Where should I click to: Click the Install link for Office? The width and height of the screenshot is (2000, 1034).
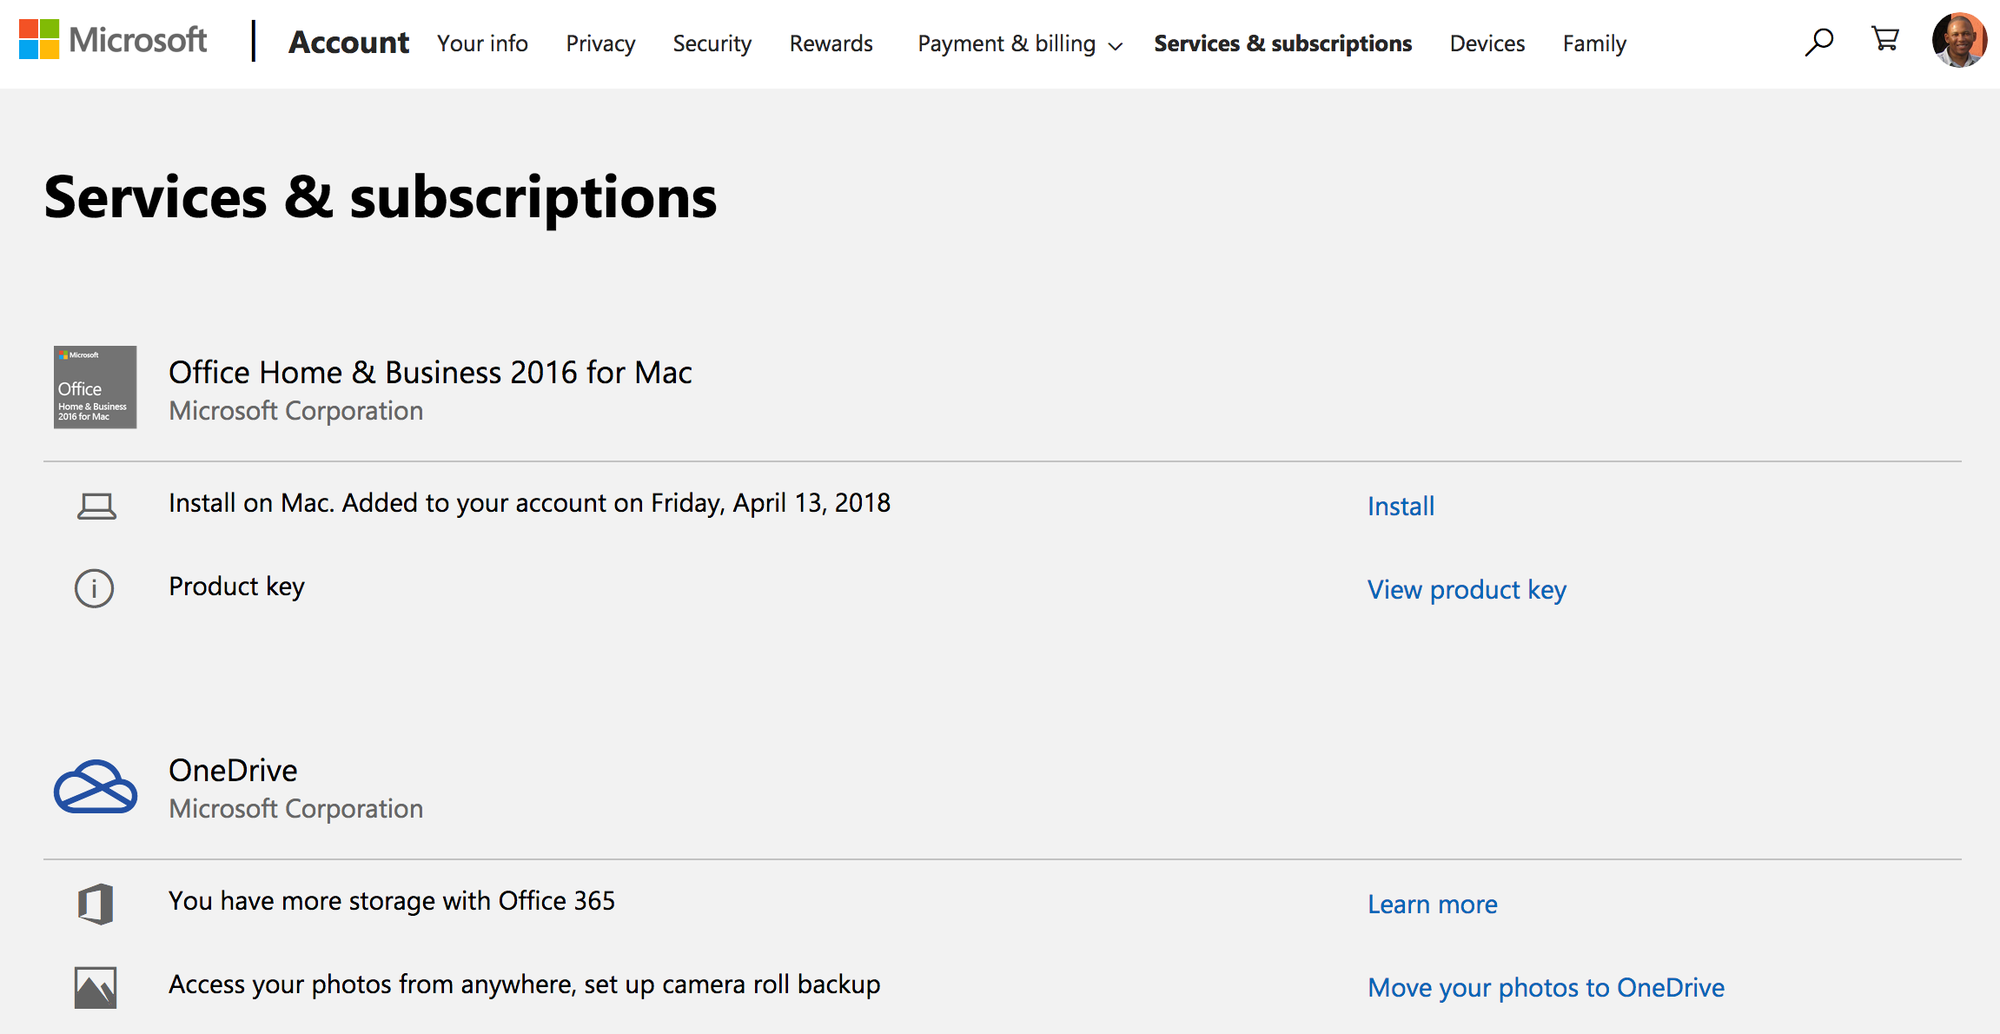(x=1400, y=507)
